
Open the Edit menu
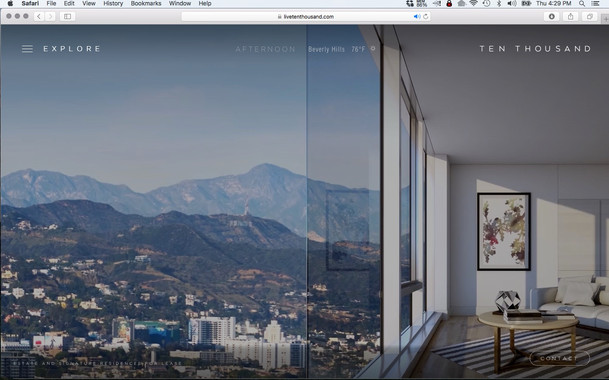coord(69,3)
